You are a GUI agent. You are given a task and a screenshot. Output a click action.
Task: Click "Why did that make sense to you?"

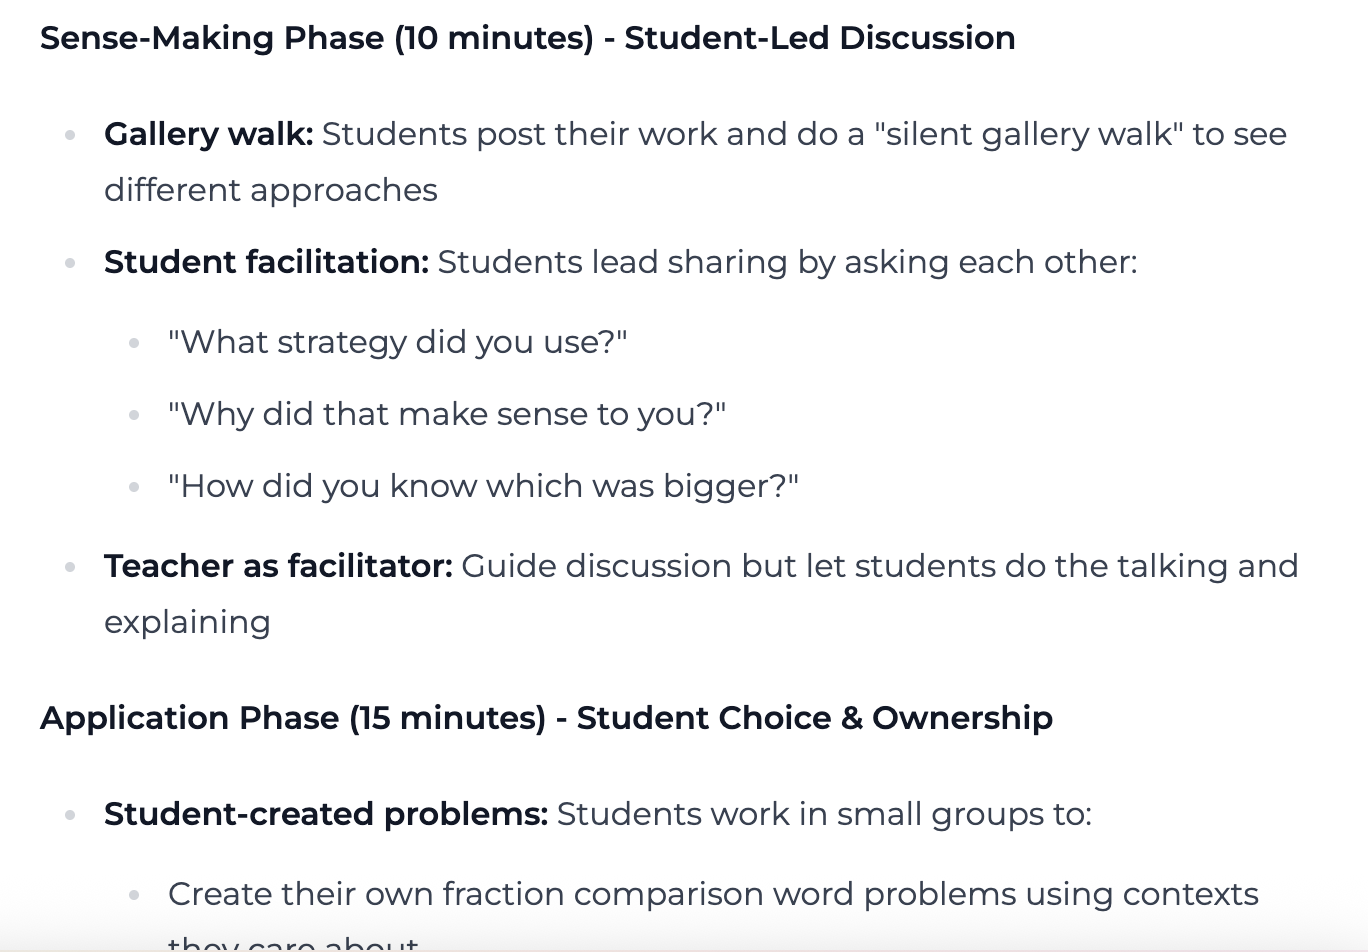click(x=447, y=414)
